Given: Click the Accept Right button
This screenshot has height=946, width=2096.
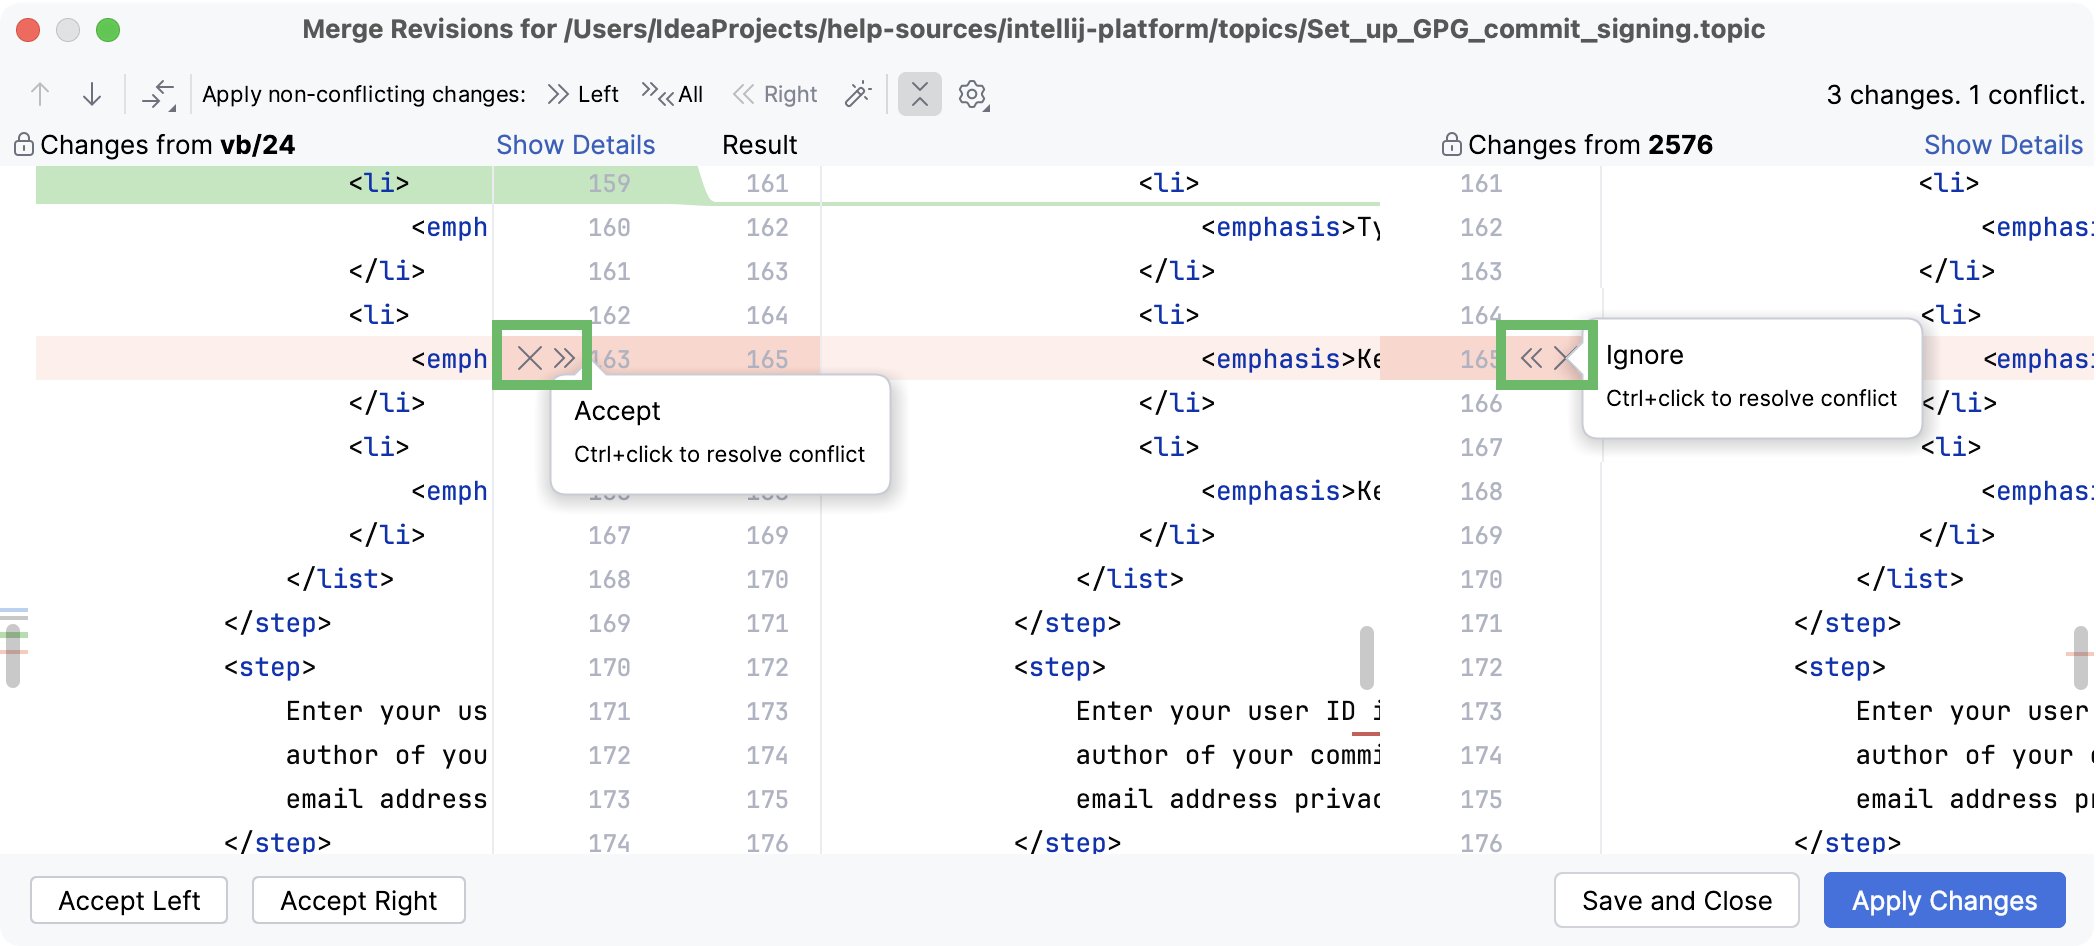Looking at the screenshot, I should (359, 901).
